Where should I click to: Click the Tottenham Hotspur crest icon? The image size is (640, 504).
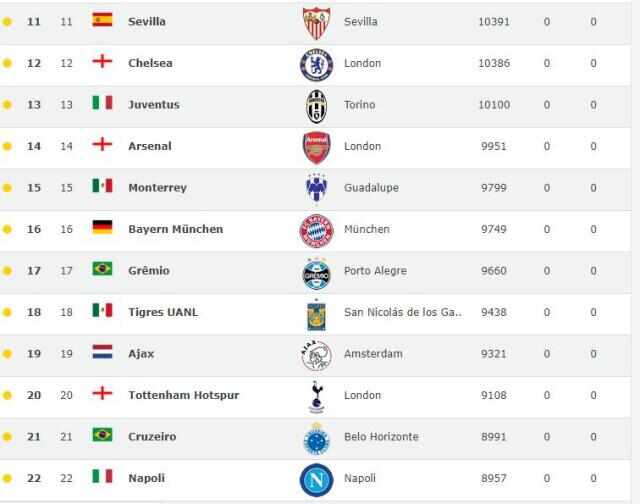tap(316, 396)
